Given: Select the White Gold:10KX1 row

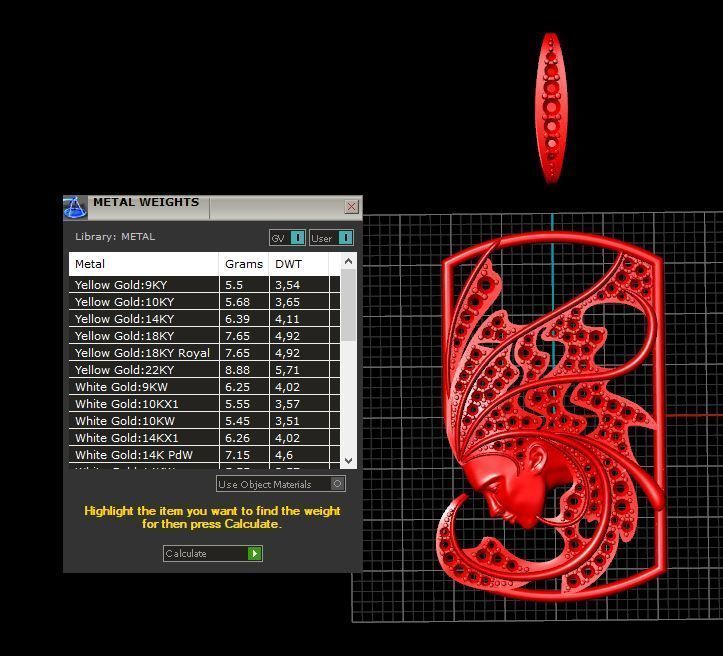Looking at the screenshot, I should (204, 404).
